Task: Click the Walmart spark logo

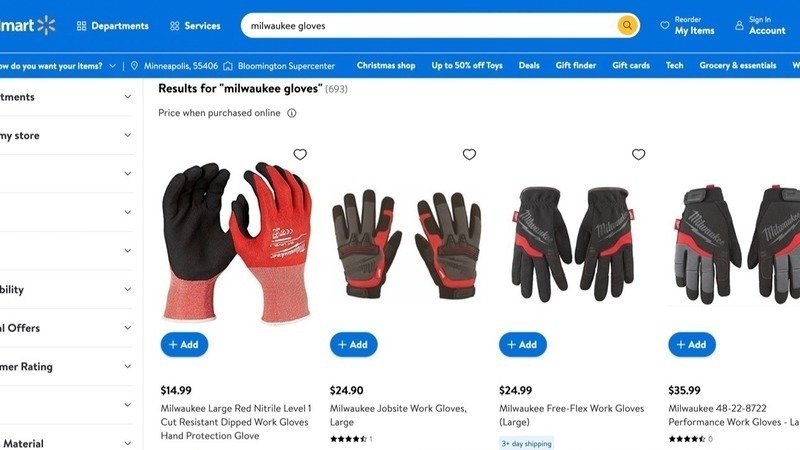Action: (46, 25)
